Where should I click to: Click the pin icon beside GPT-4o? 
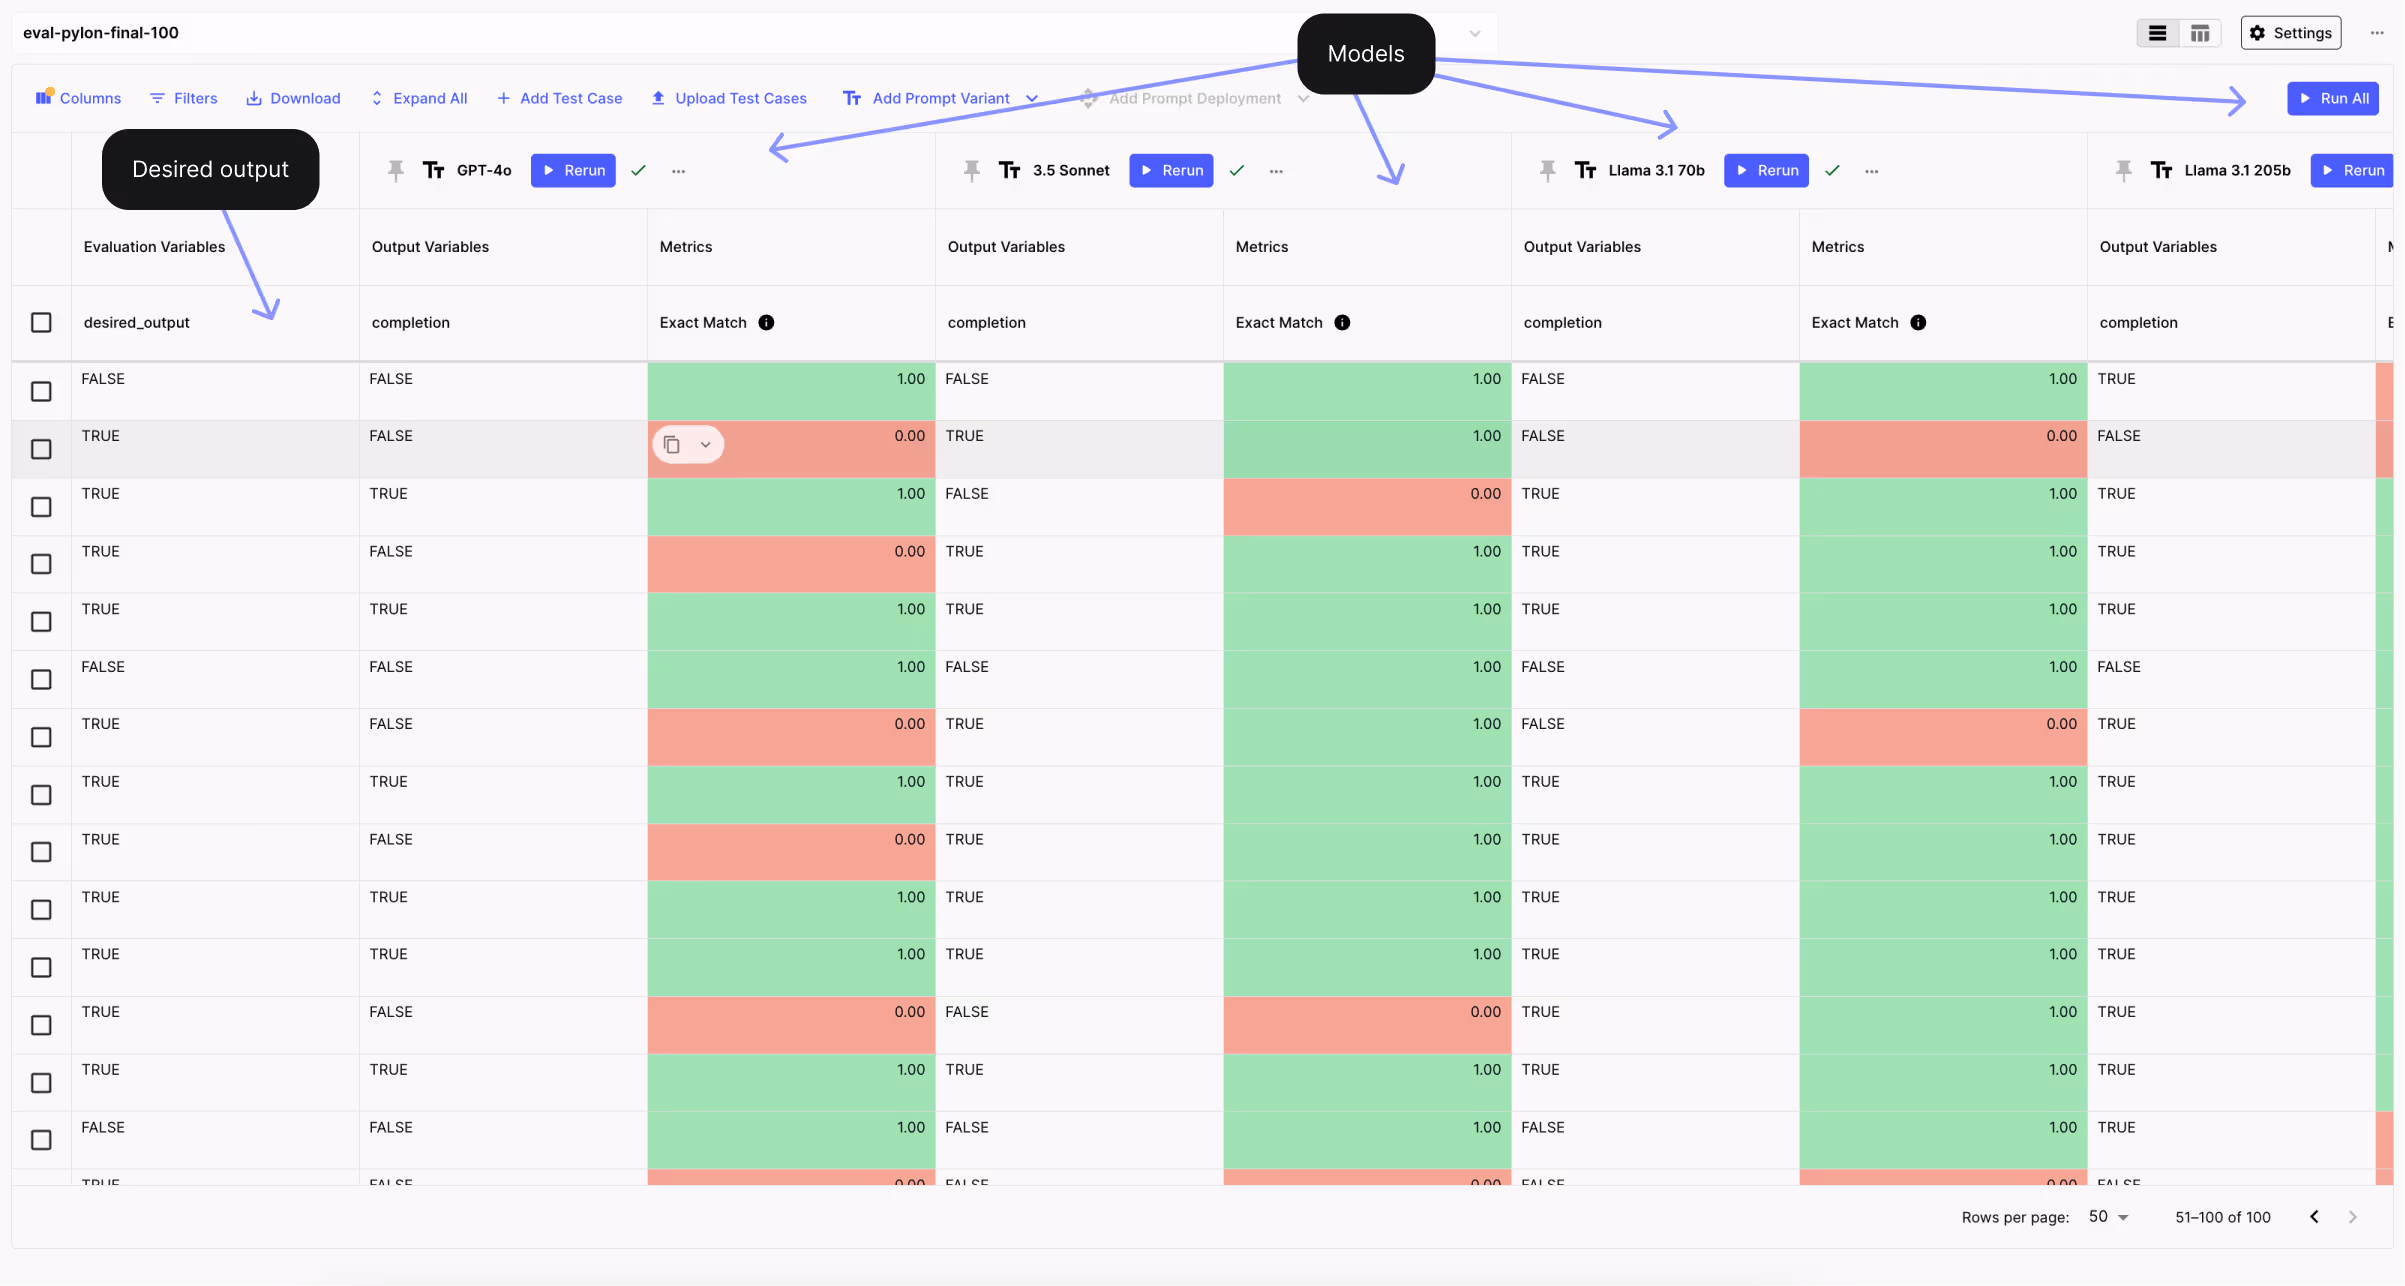396,171
